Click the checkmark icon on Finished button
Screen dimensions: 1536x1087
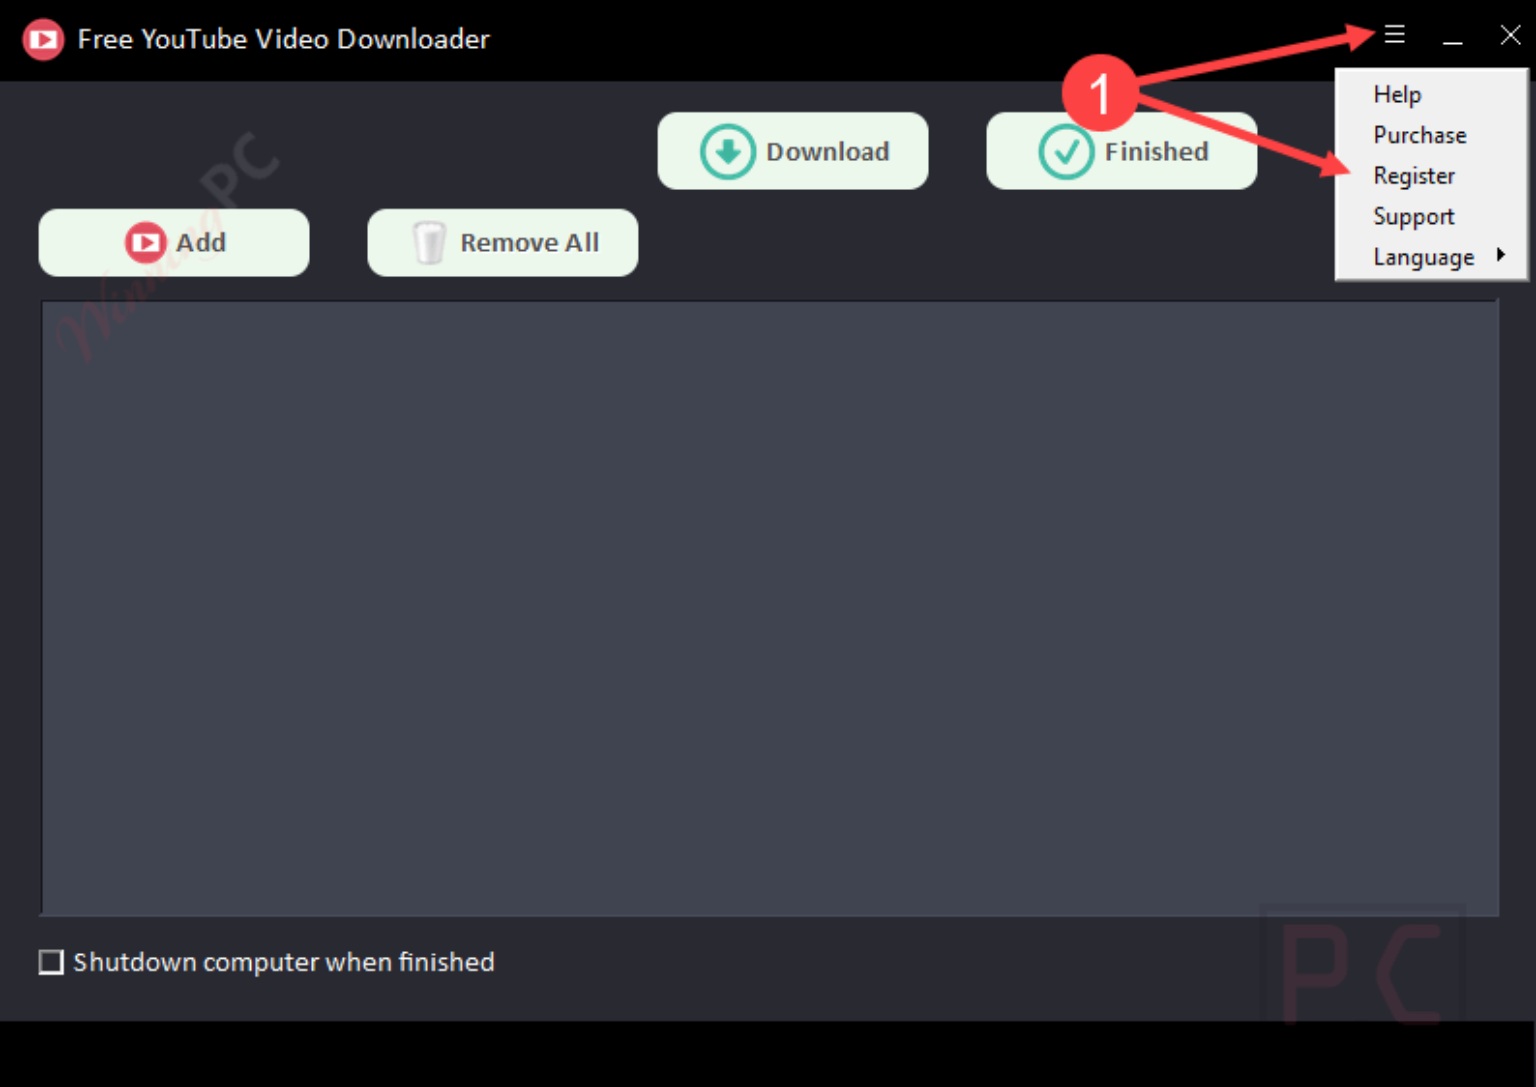click(x=1065, y=151)
